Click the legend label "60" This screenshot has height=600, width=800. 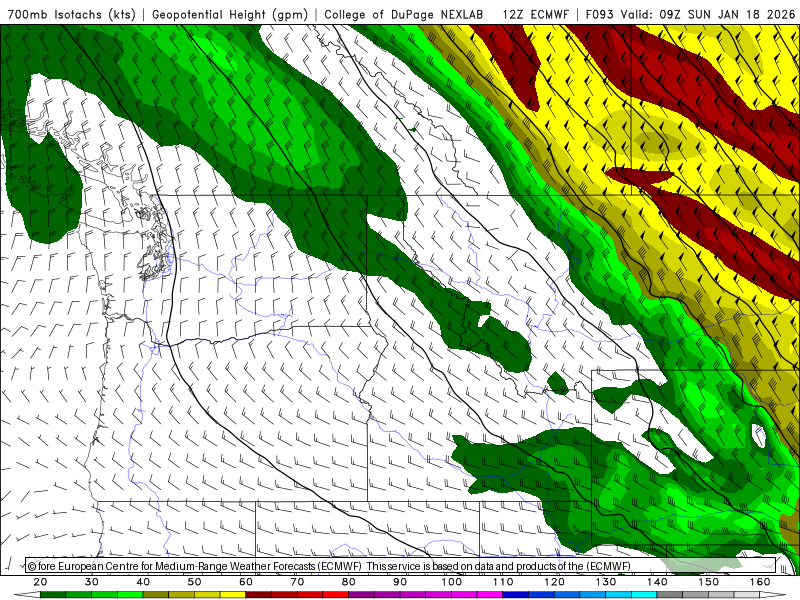246,582
